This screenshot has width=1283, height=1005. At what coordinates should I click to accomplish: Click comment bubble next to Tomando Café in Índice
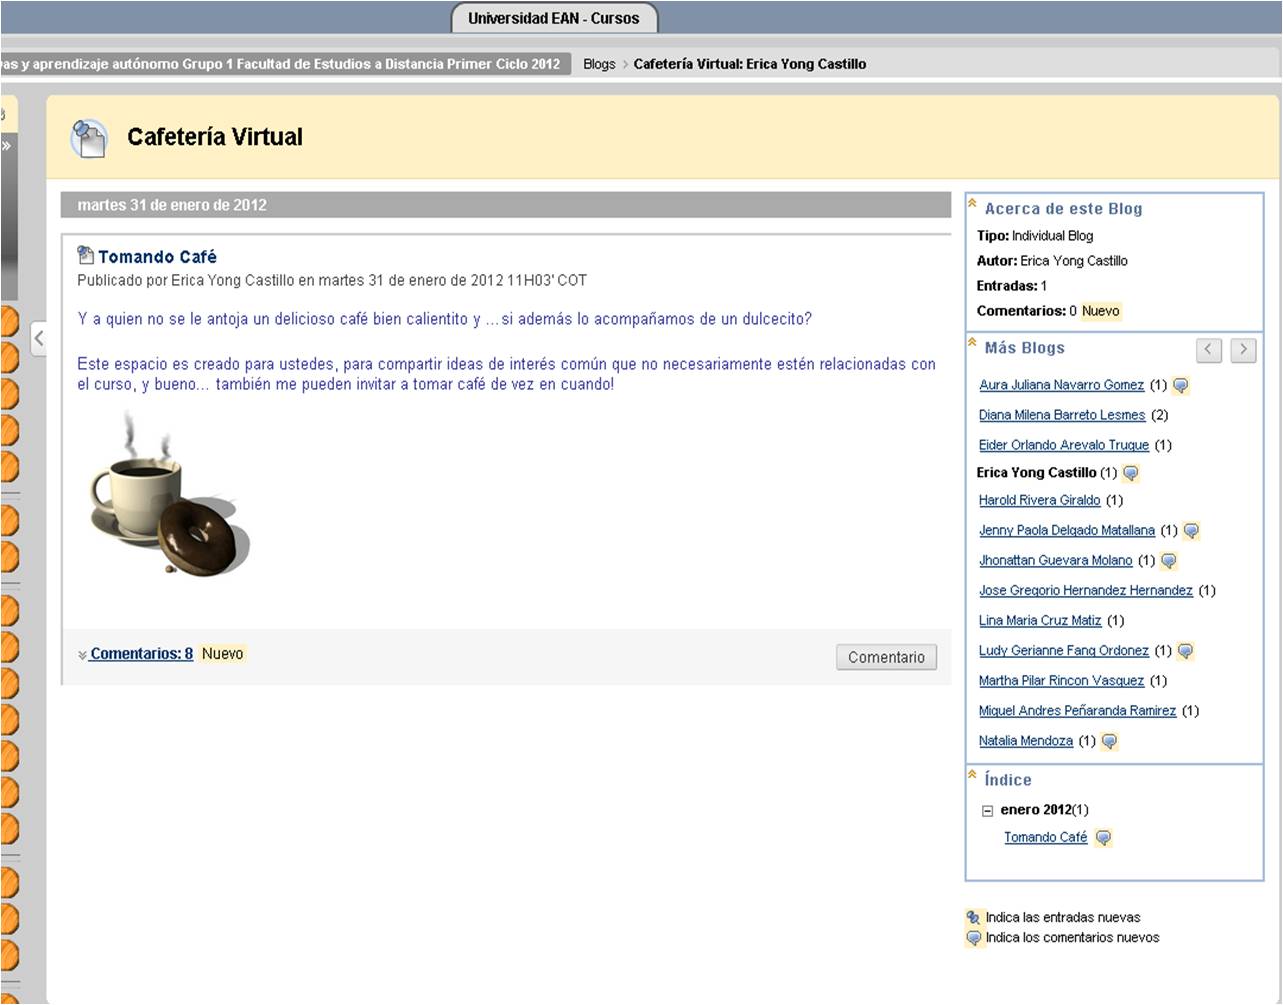point(1103,838)
